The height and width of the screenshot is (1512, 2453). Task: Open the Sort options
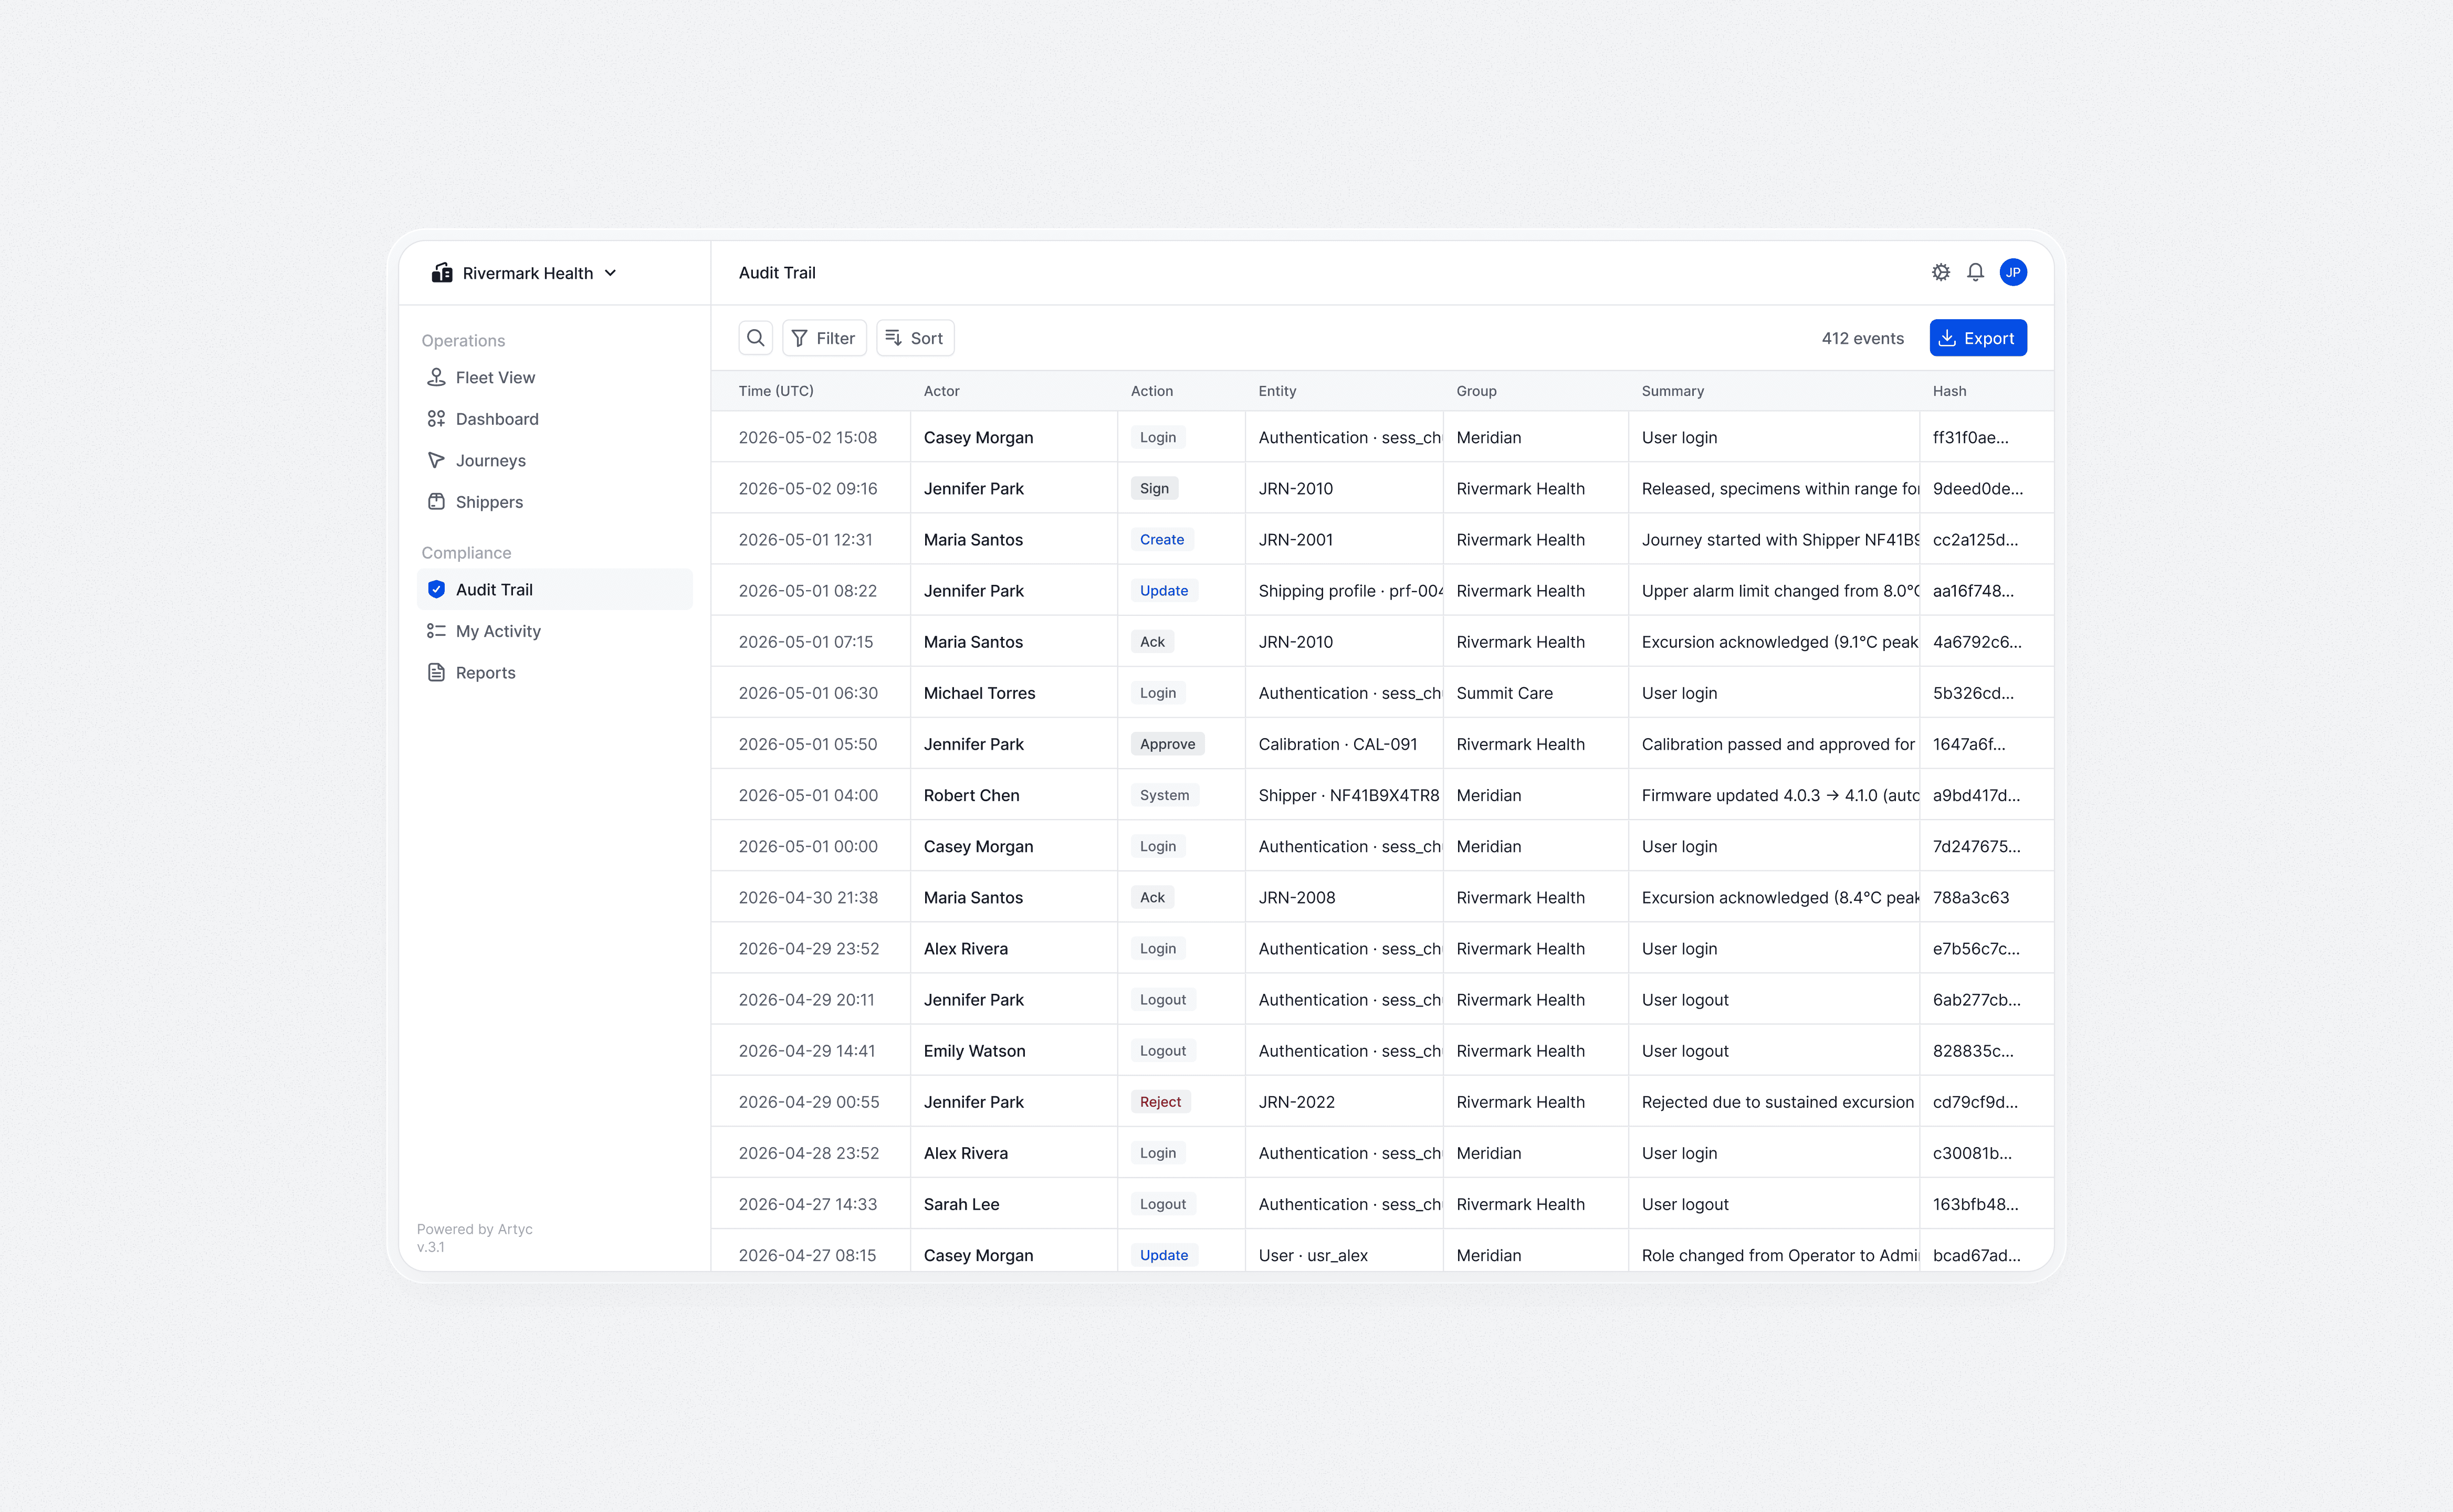tap(915, 338)
